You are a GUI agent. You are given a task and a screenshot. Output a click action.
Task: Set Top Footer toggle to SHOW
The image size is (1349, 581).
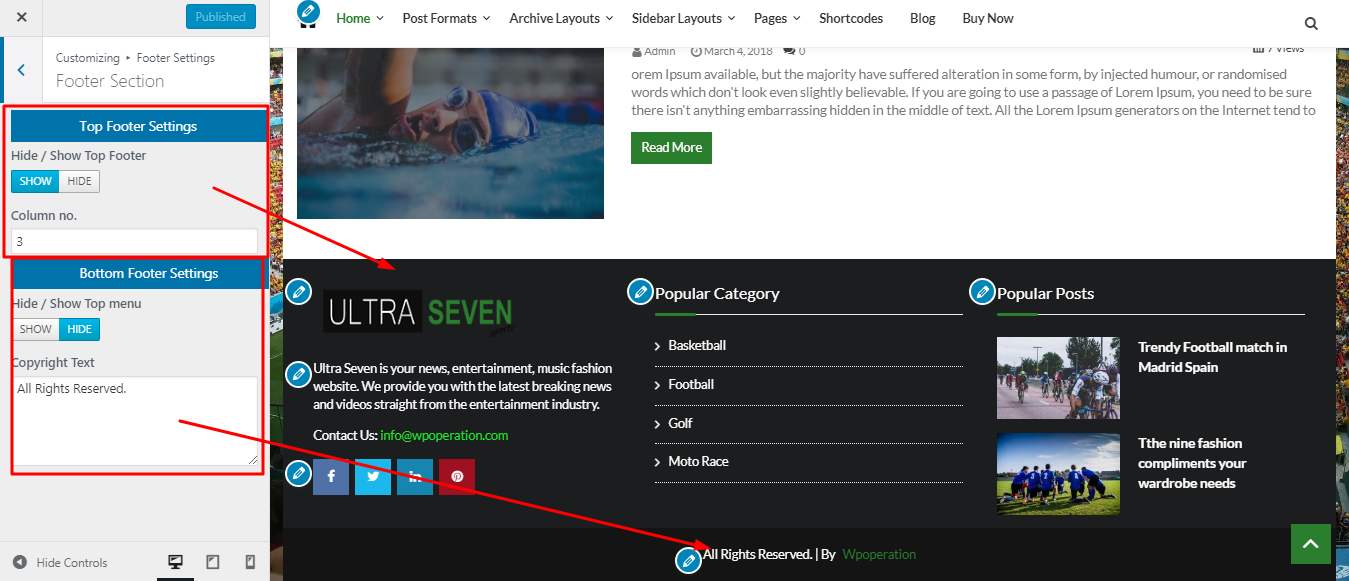pyautogui.click(x=36, y=181)
